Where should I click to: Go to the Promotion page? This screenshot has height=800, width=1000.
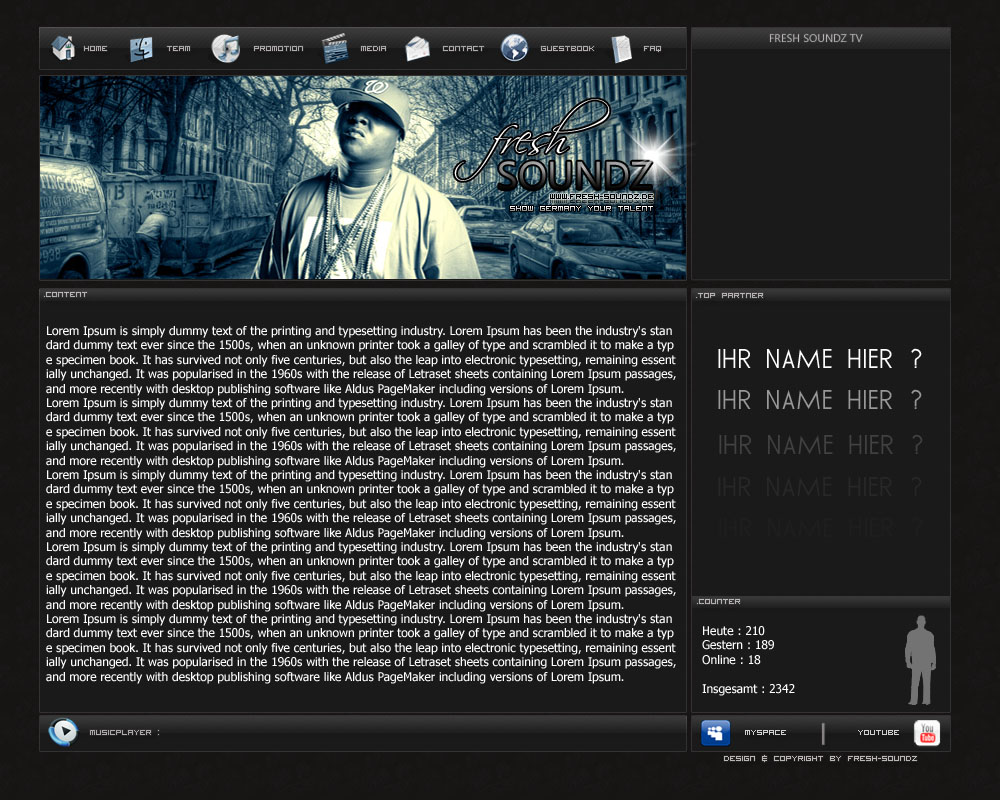click(278, 49)
